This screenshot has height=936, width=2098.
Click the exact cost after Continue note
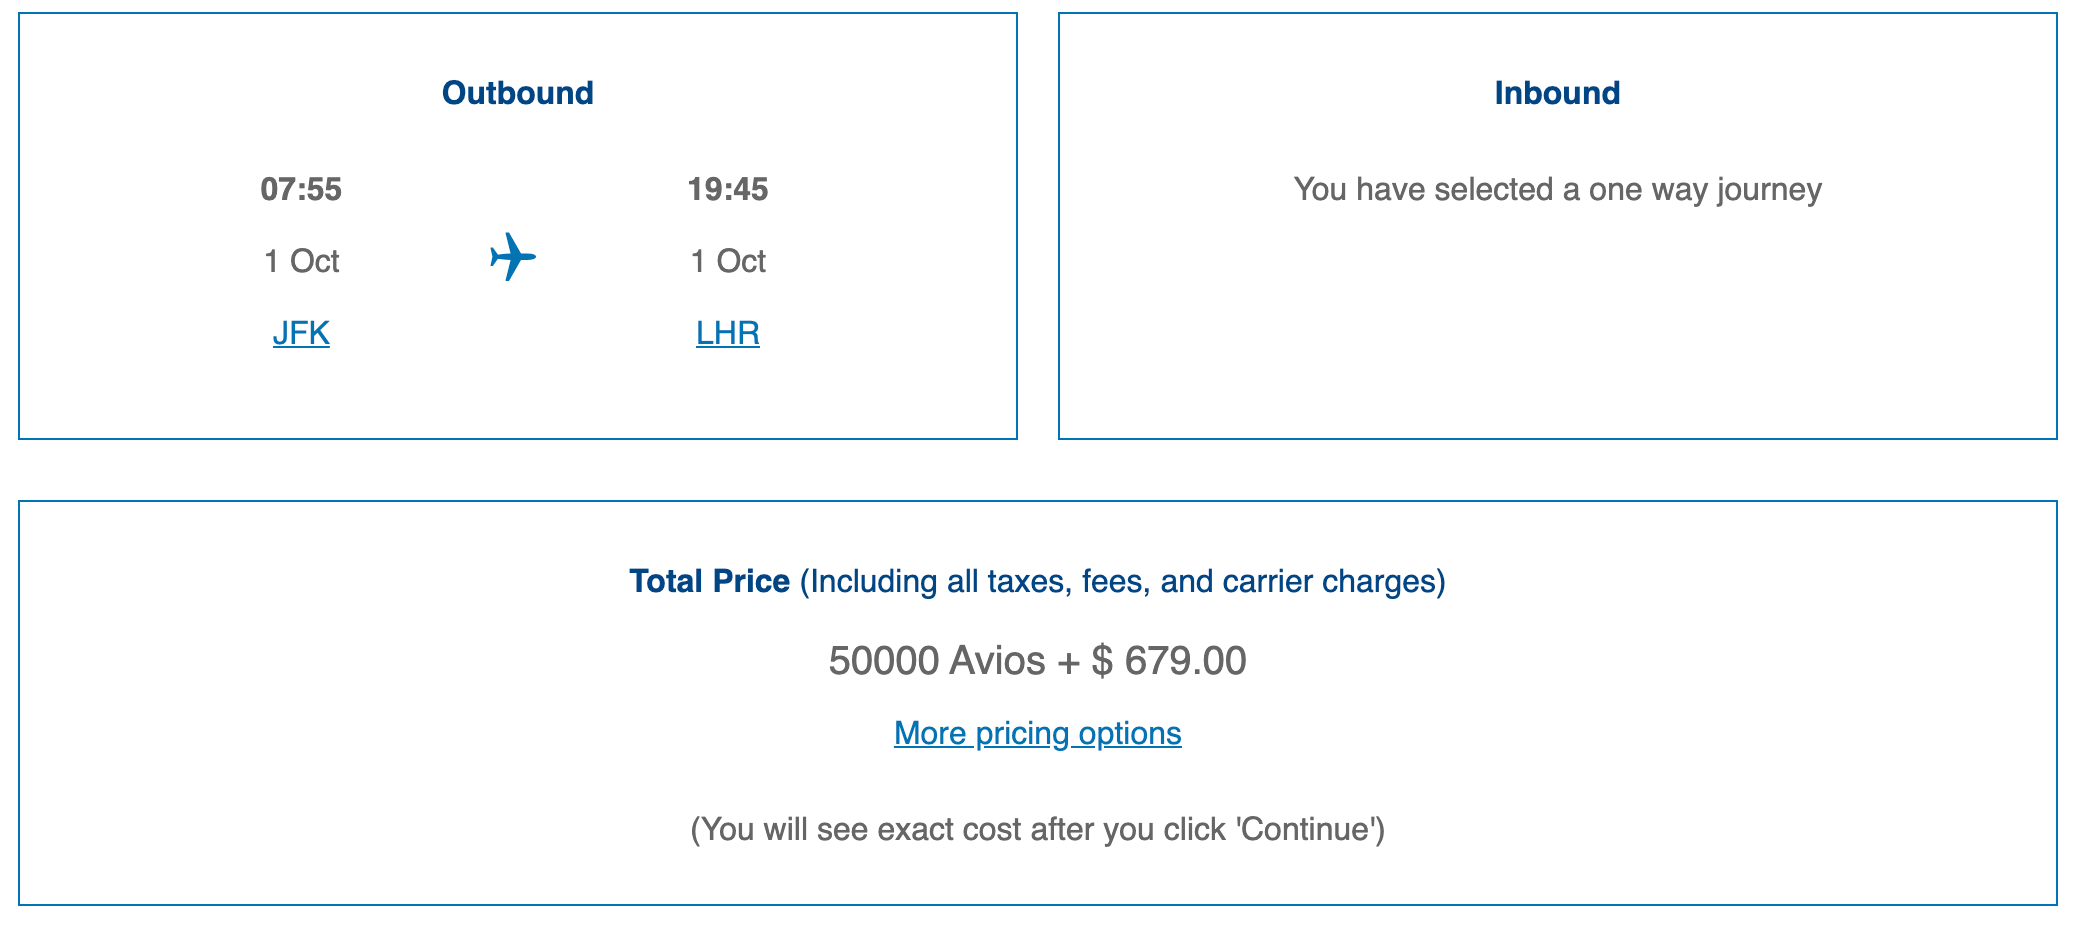1037,829
